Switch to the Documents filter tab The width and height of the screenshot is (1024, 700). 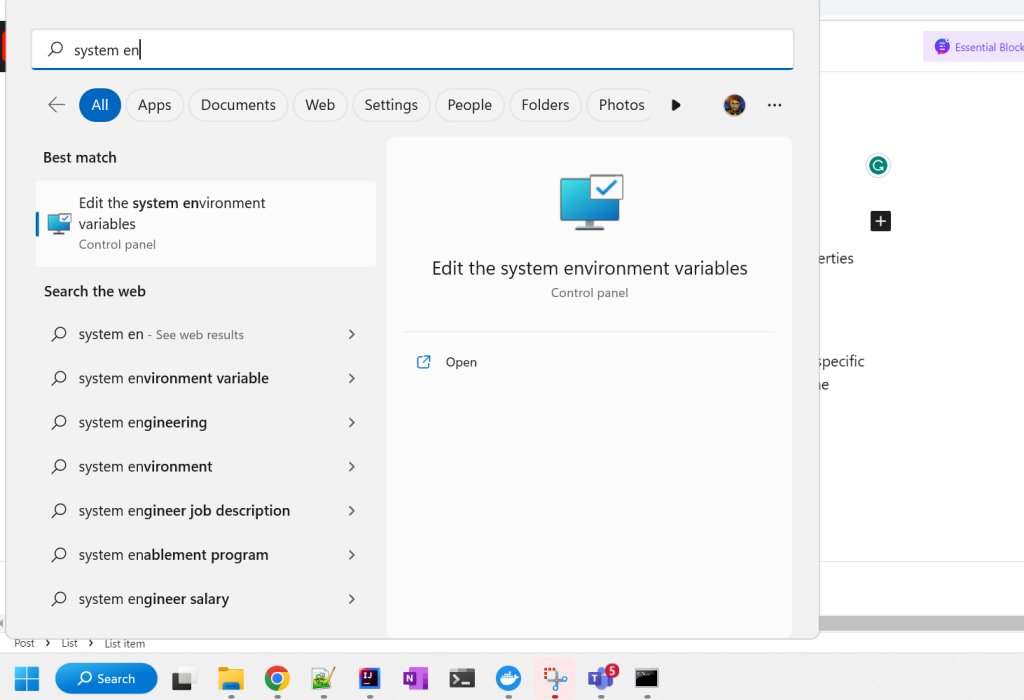[x=238, y=105]
